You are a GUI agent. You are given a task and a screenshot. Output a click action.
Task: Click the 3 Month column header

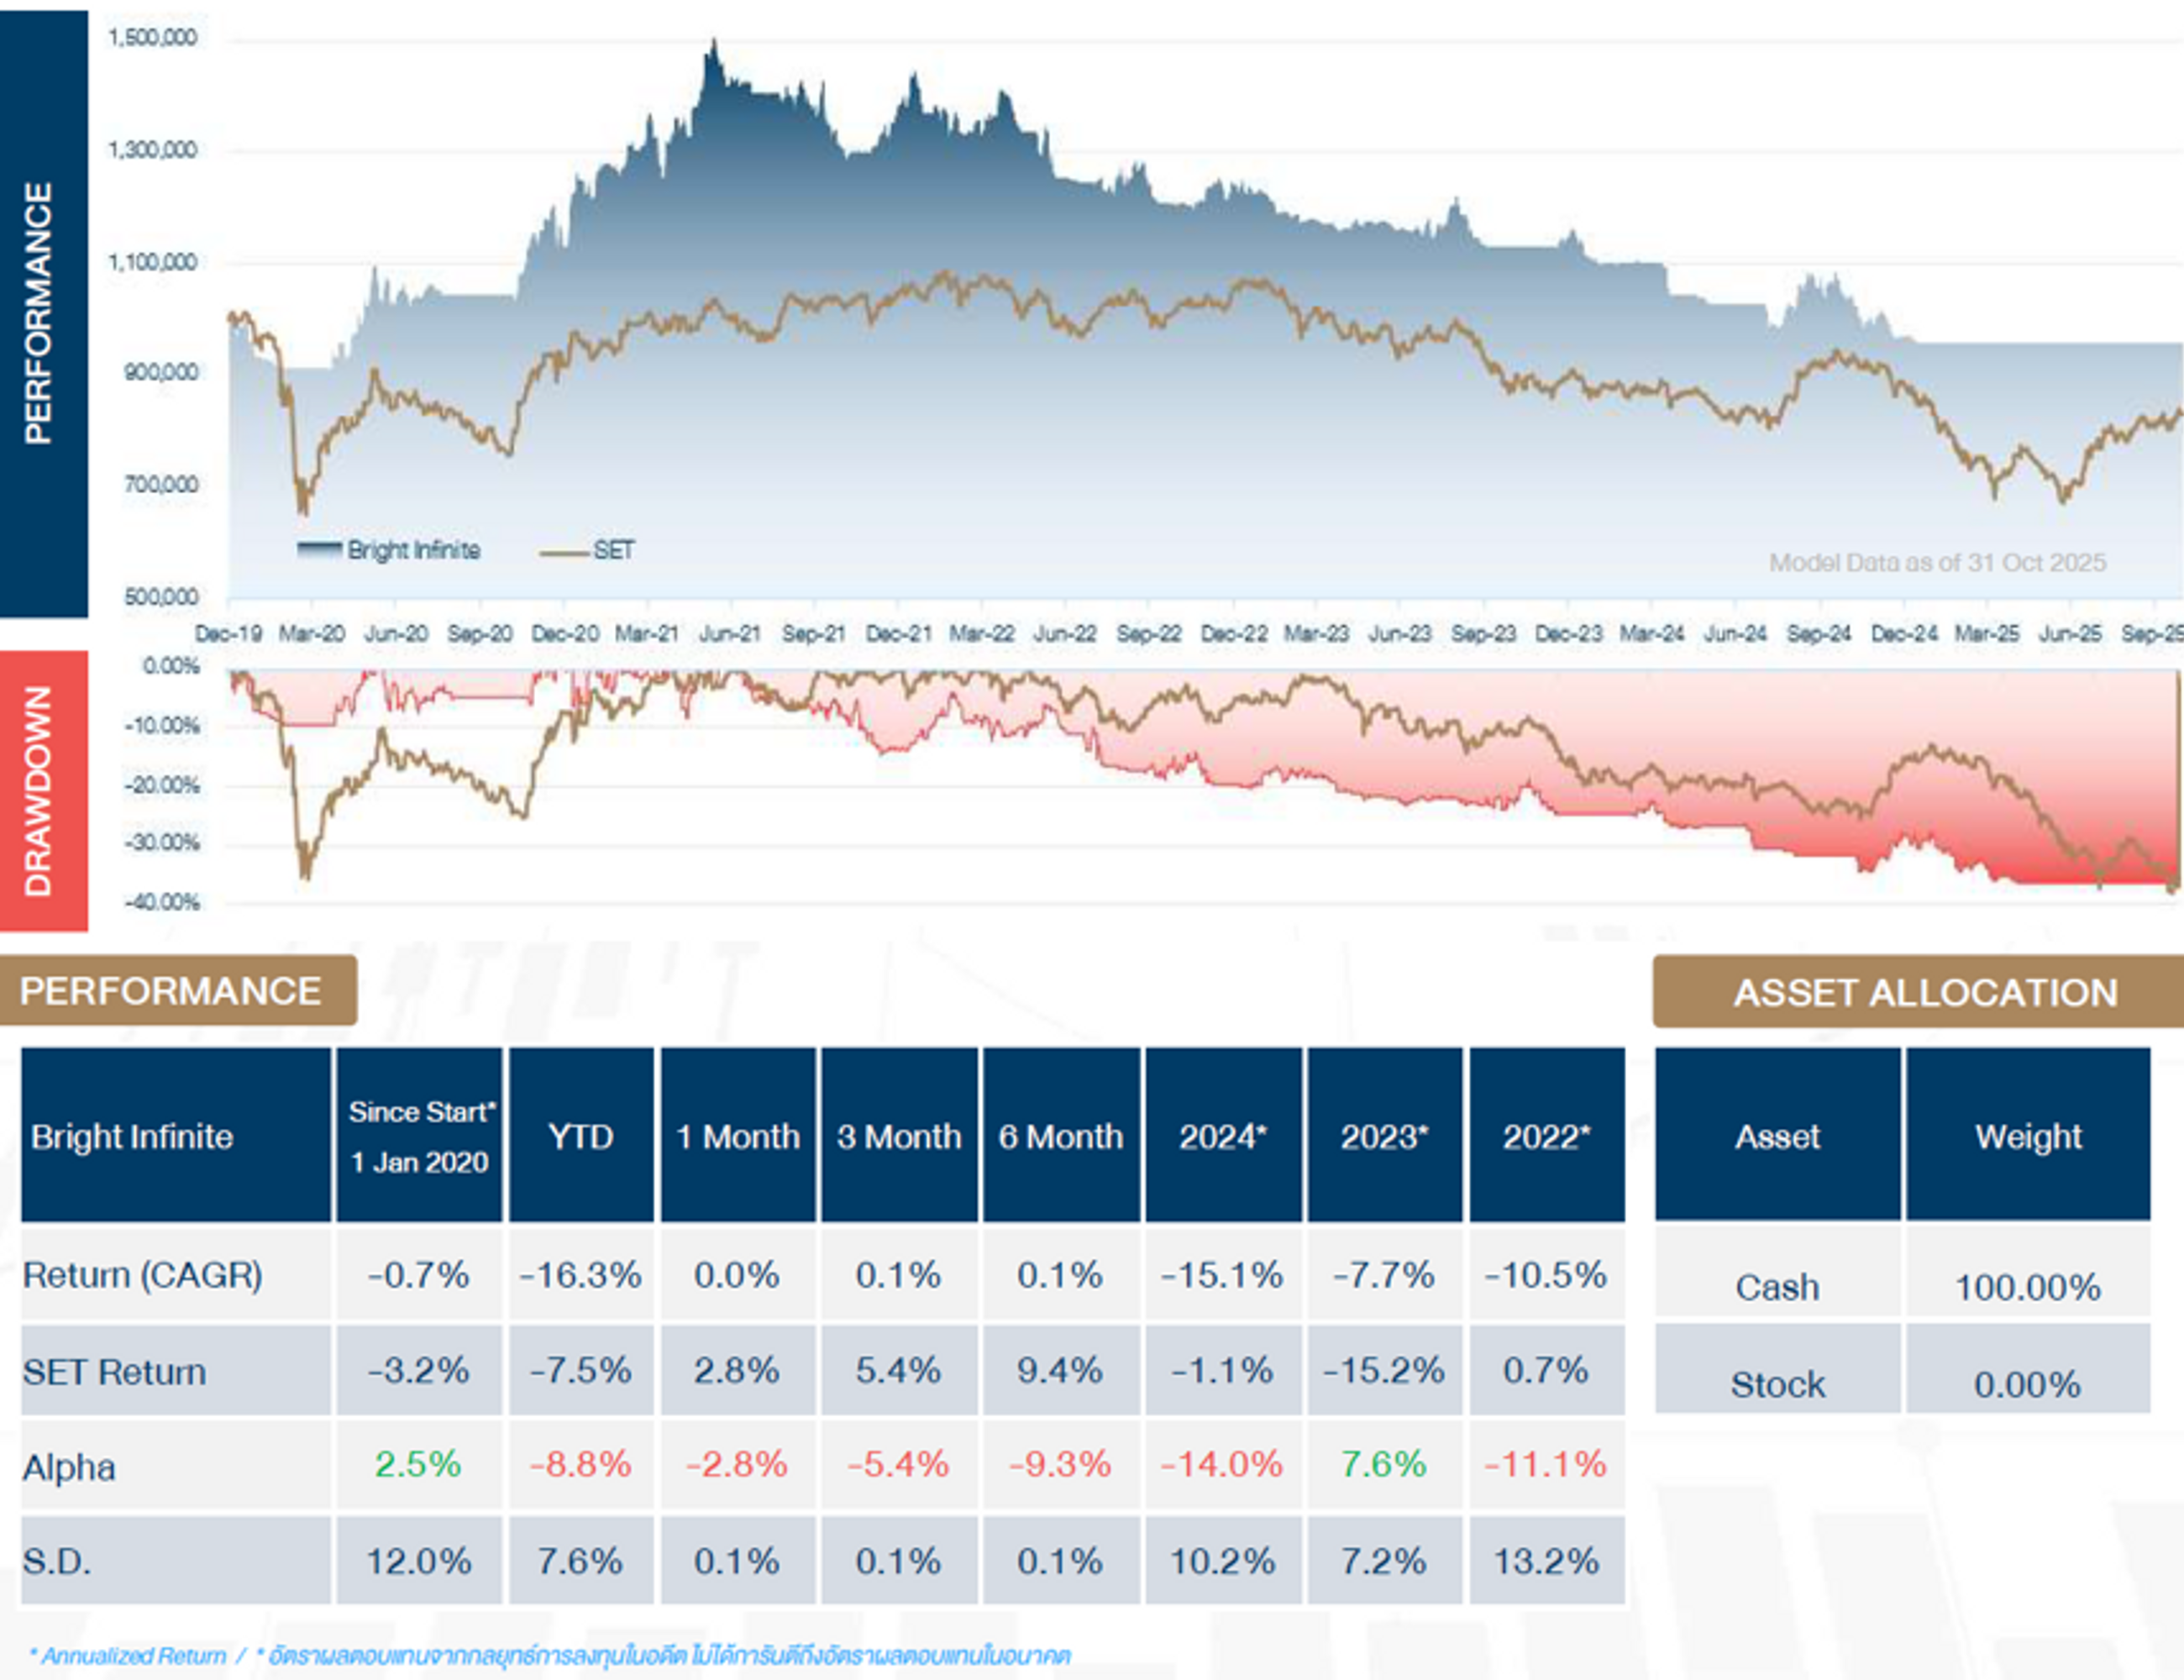[x=899, y=1137]
